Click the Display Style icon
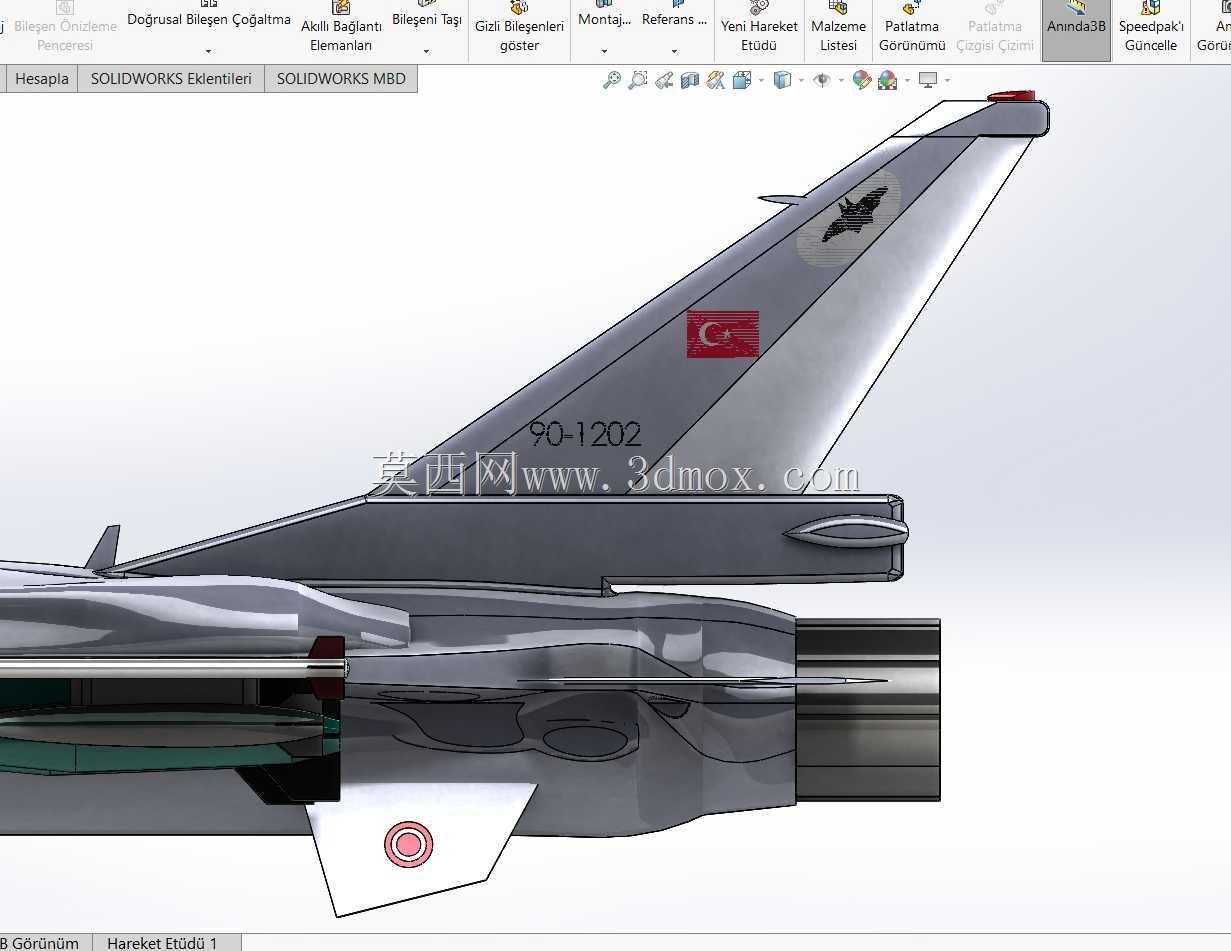 click(784, 80)
